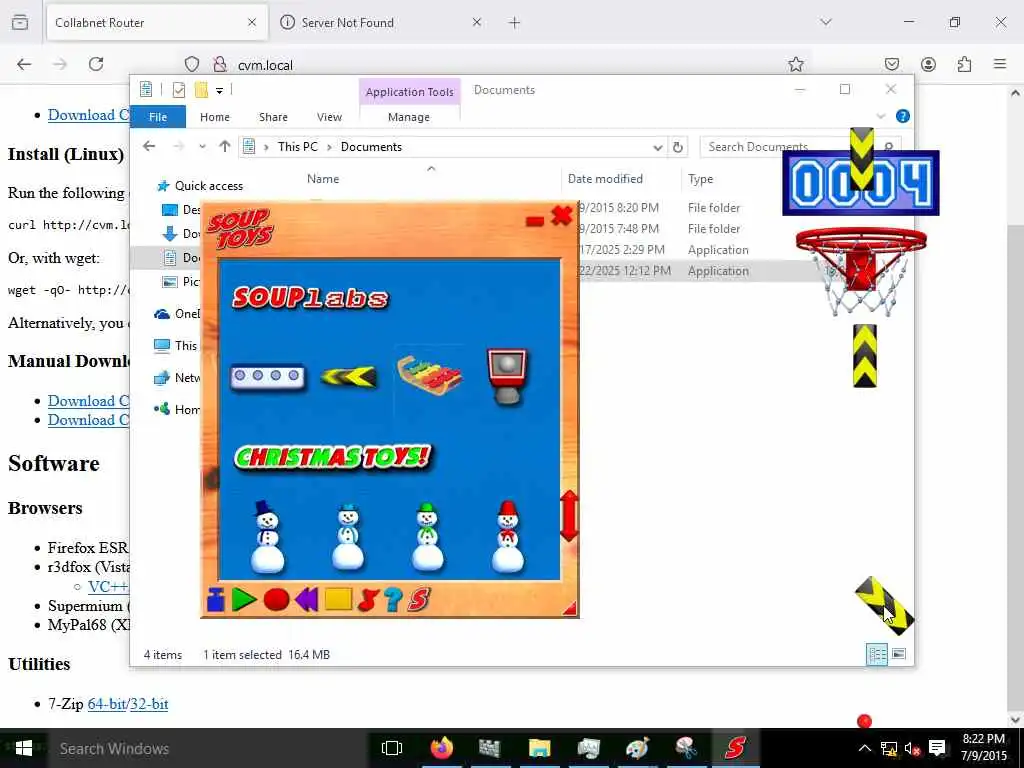Viewport: 1024px width, 768px height.
Task: Open the Home ribbon tab
Action: (215, 117)
